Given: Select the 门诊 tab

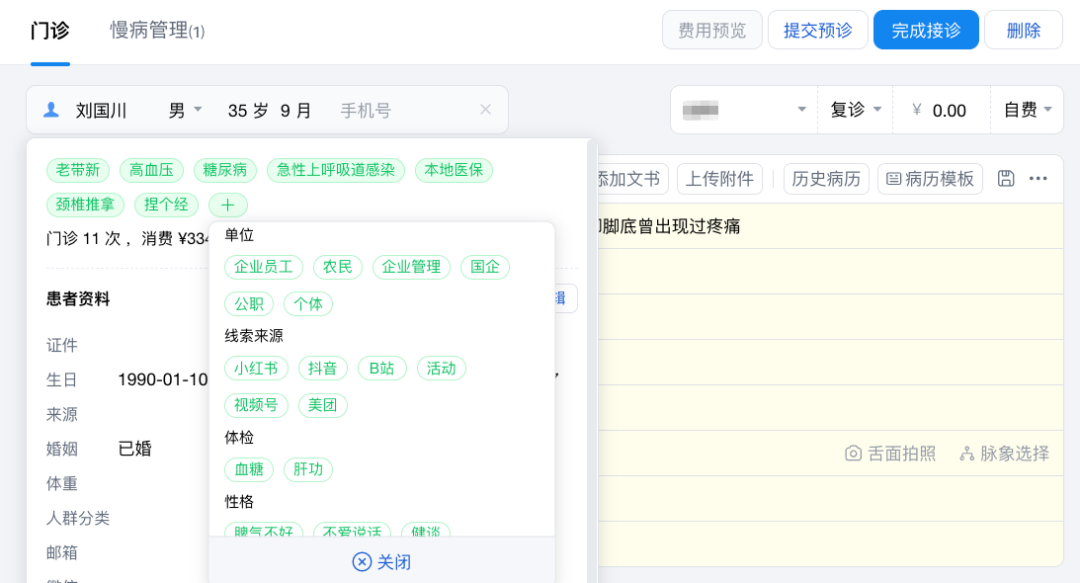Looking at the screenshot, I should tap(50, 31).
